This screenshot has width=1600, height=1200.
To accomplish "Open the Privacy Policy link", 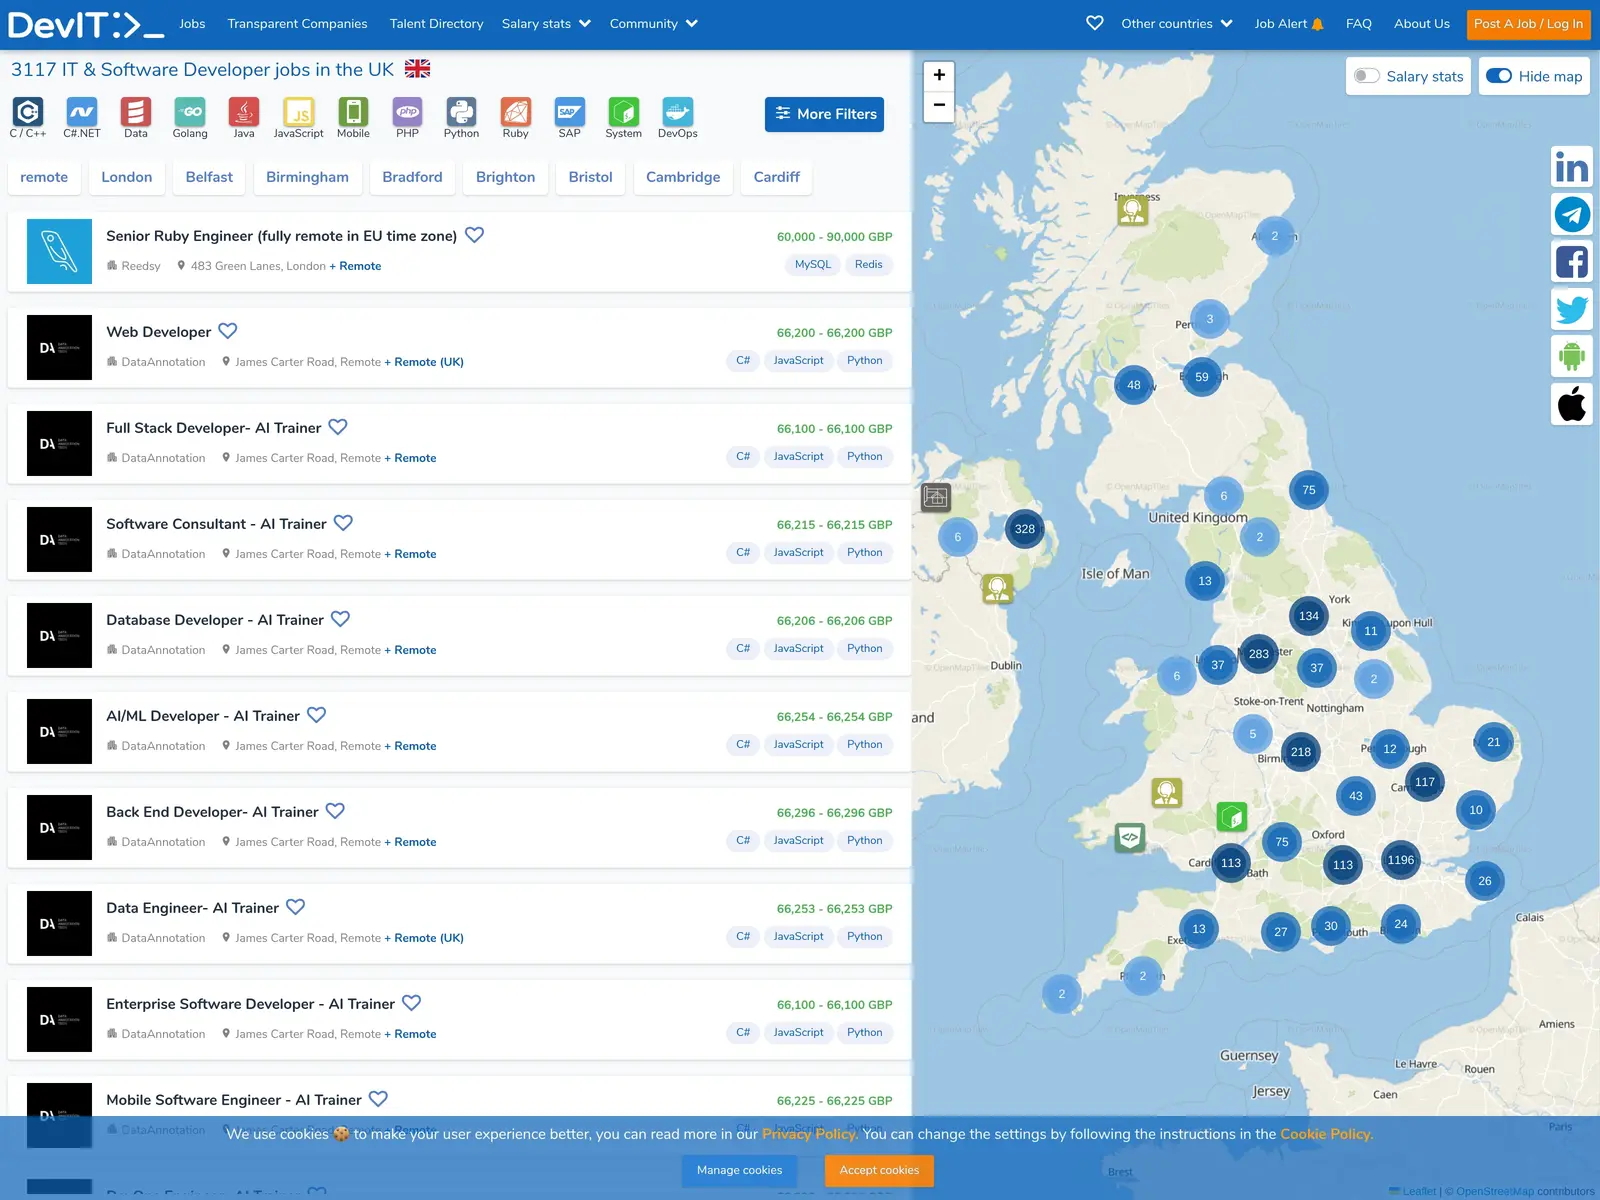I will tap(810, 1134).
